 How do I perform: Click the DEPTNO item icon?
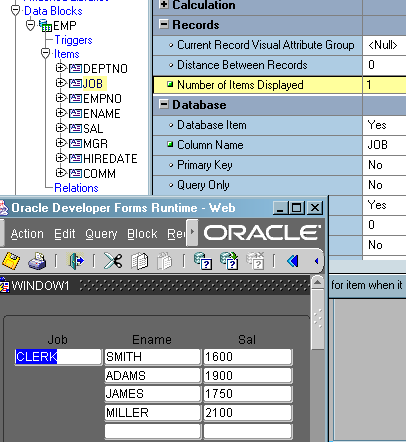(75, 68)
